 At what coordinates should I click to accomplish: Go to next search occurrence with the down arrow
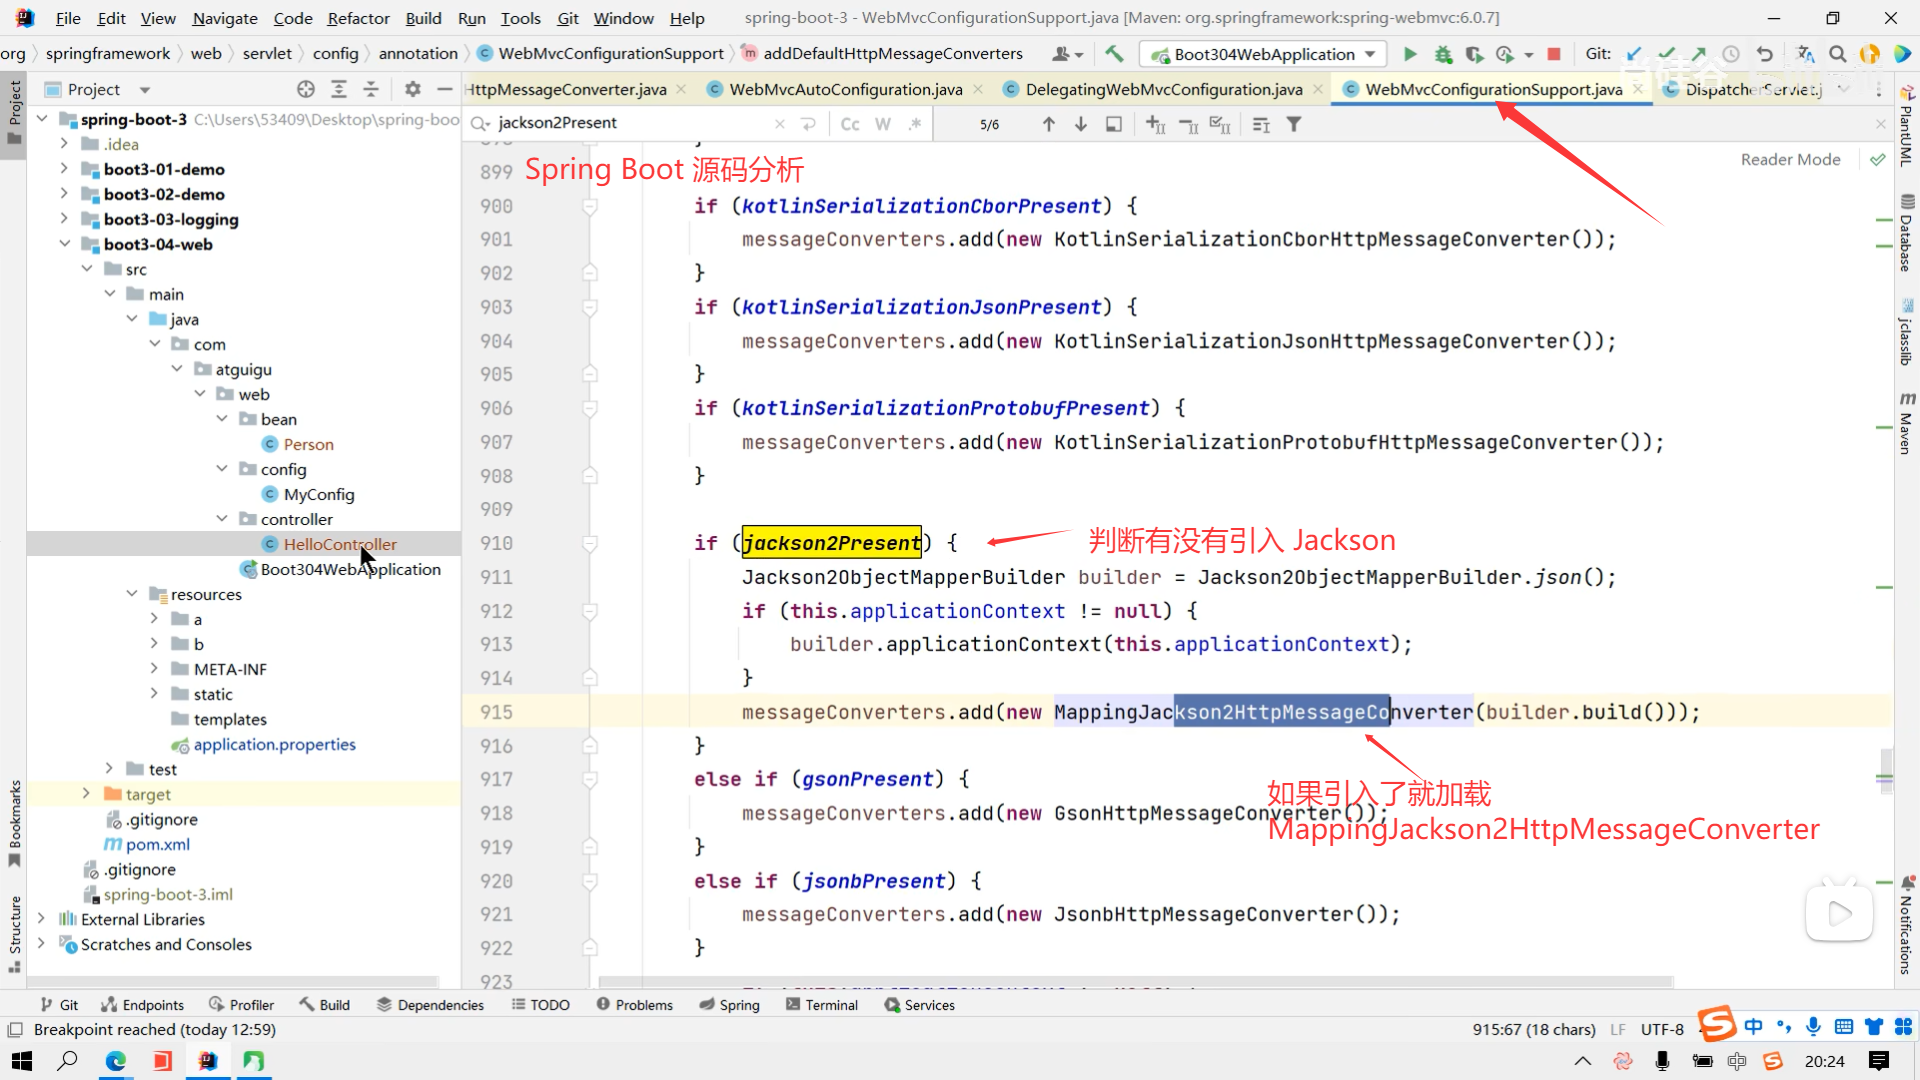[x=1081, y=124]
